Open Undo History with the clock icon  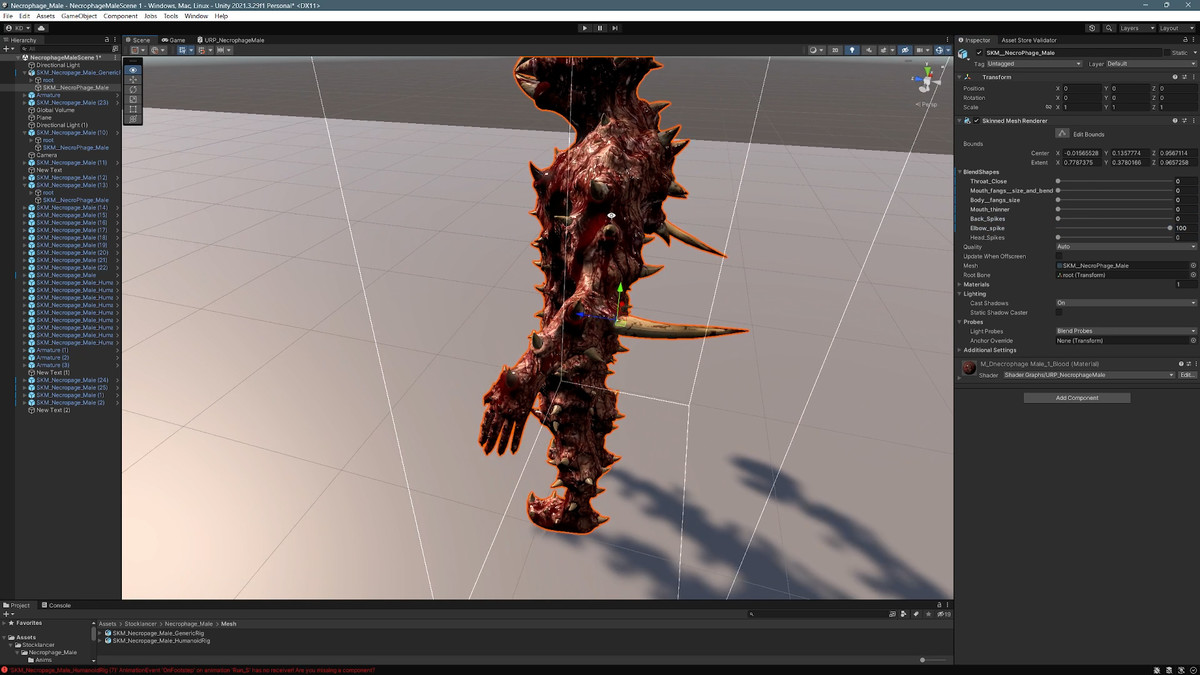pos(1092,28)
